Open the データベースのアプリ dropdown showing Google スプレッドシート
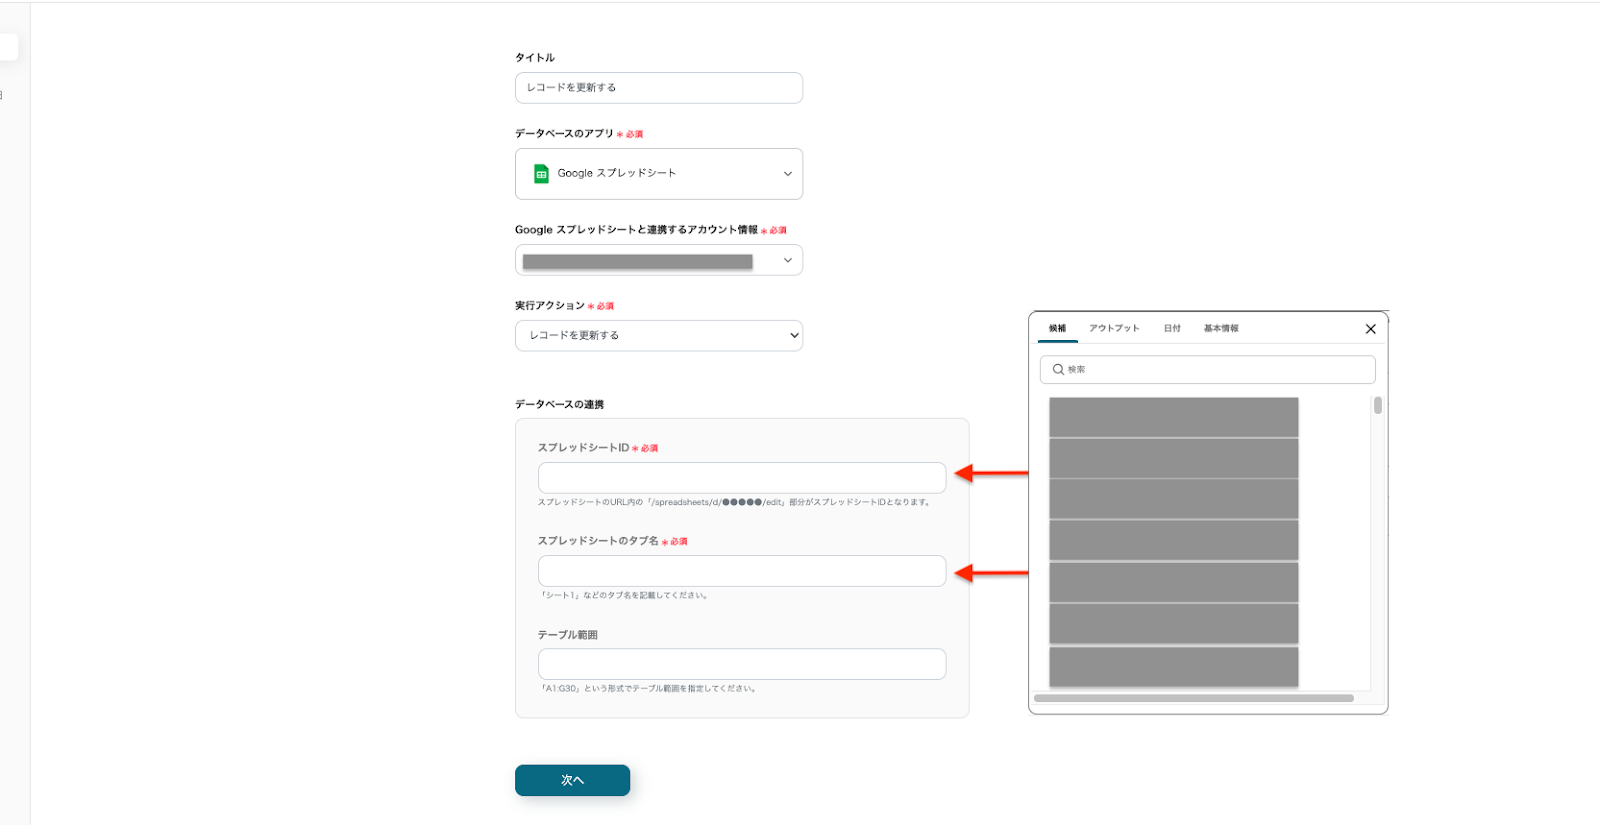The width and height of the screenshot is (1600, 825). (x=659, y=174)
